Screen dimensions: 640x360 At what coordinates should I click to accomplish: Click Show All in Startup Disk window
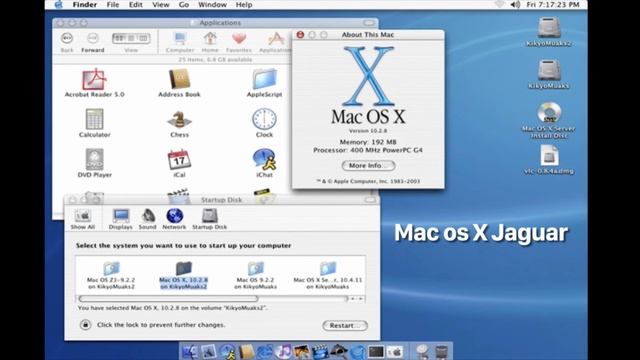coord(82,219)
